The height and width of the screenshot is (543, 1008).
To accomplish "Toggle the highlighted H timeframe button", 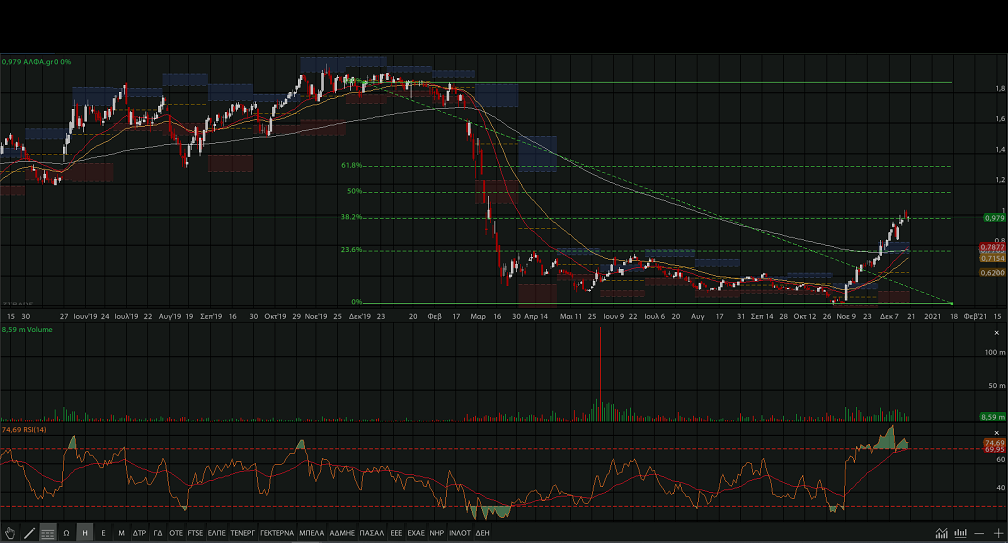I will [85, 533].
